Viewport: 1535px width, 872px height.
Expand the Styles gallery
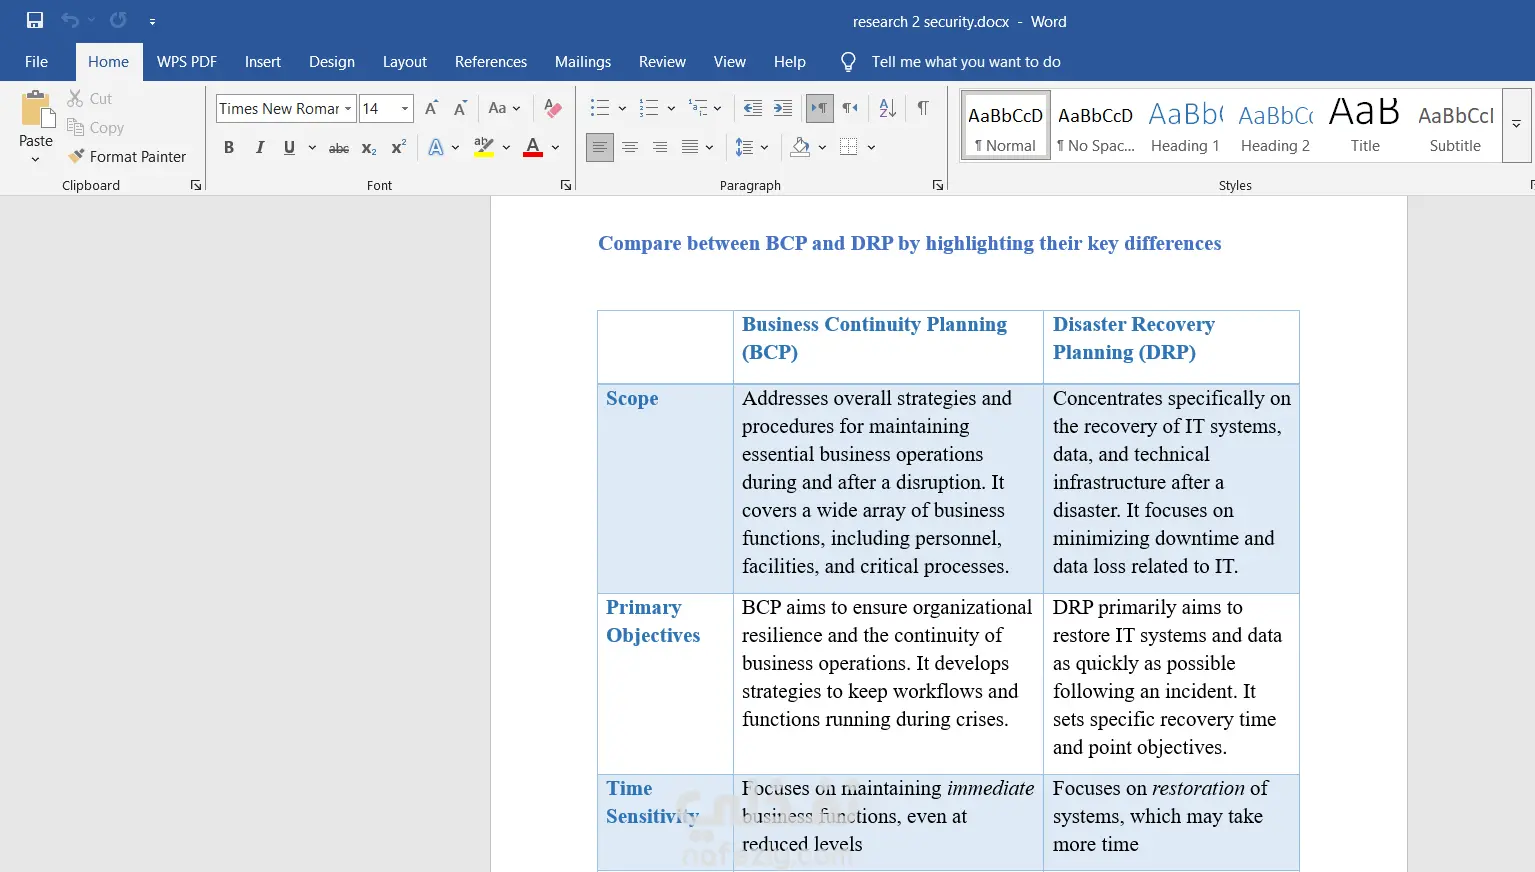(x=1516, y=125)
